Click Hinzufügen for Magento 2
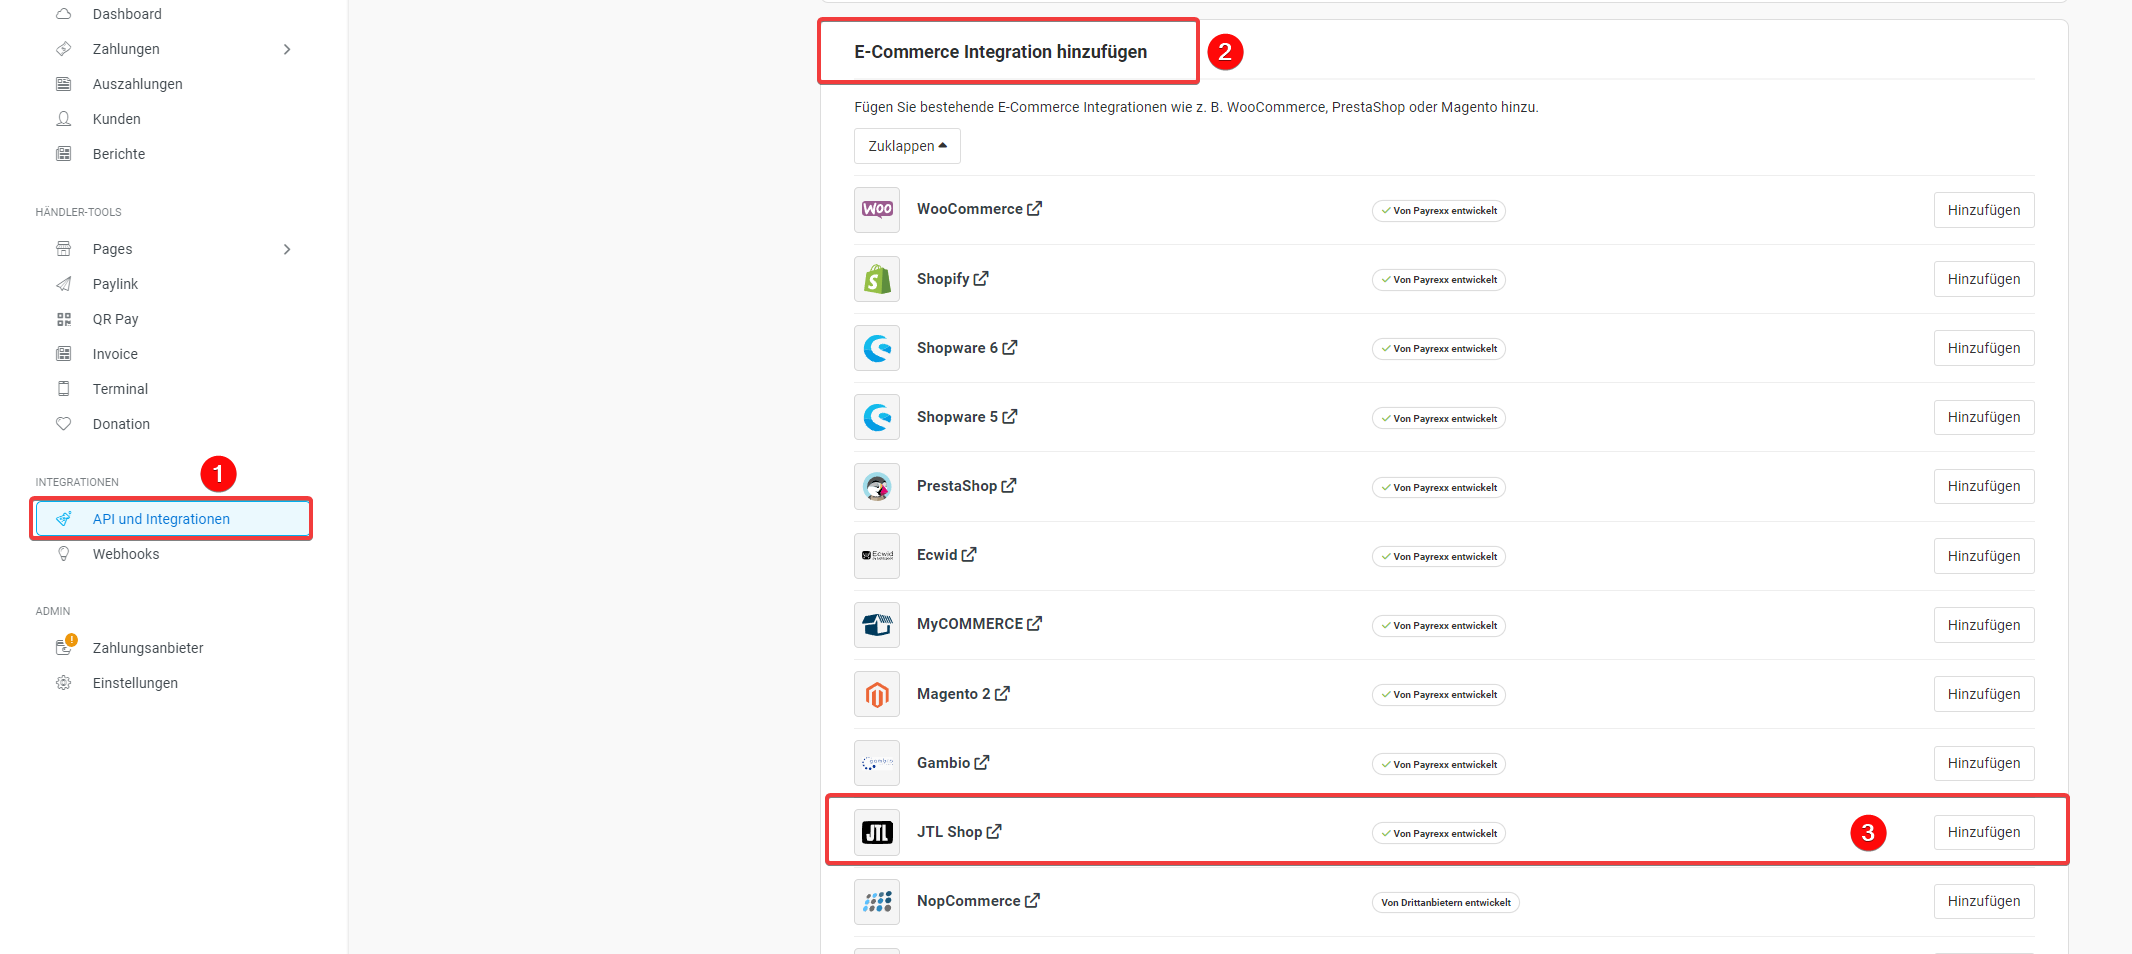Viewport: 2132px width, 954px height. click(x=1984, y=694)
